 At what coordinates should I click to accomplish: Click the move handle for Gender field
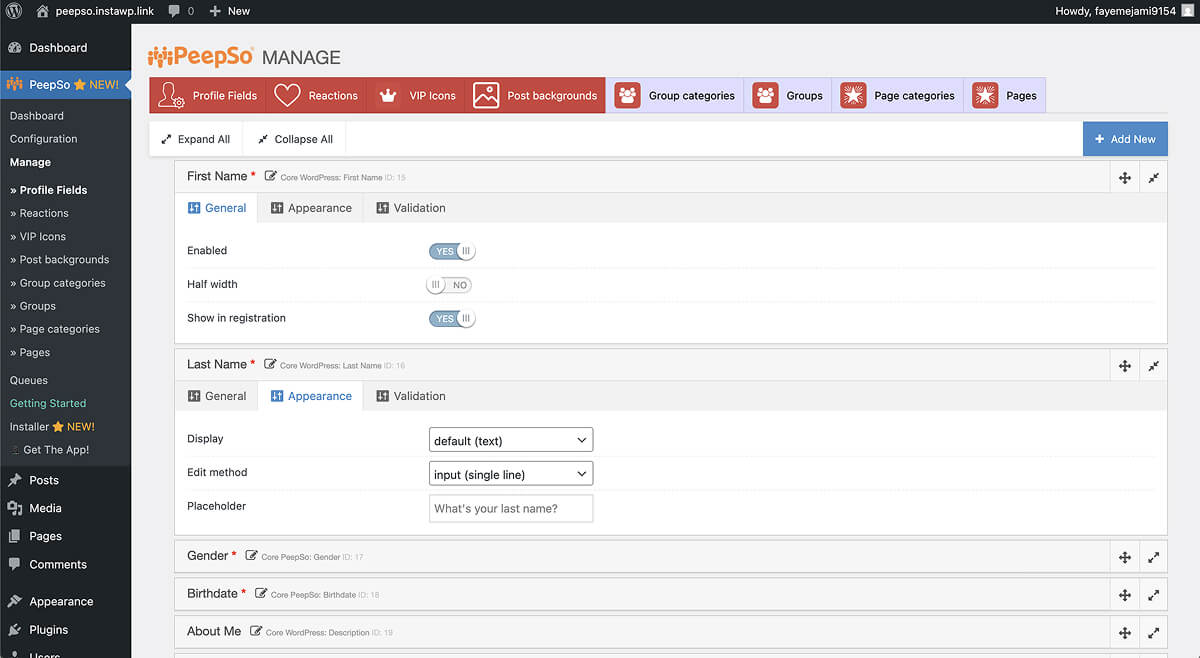coord(1125,557)
